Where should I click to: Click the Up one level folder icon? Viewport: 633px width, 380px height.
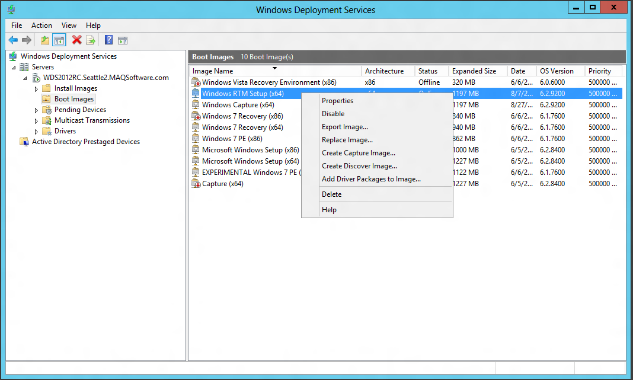pos(45,40)
